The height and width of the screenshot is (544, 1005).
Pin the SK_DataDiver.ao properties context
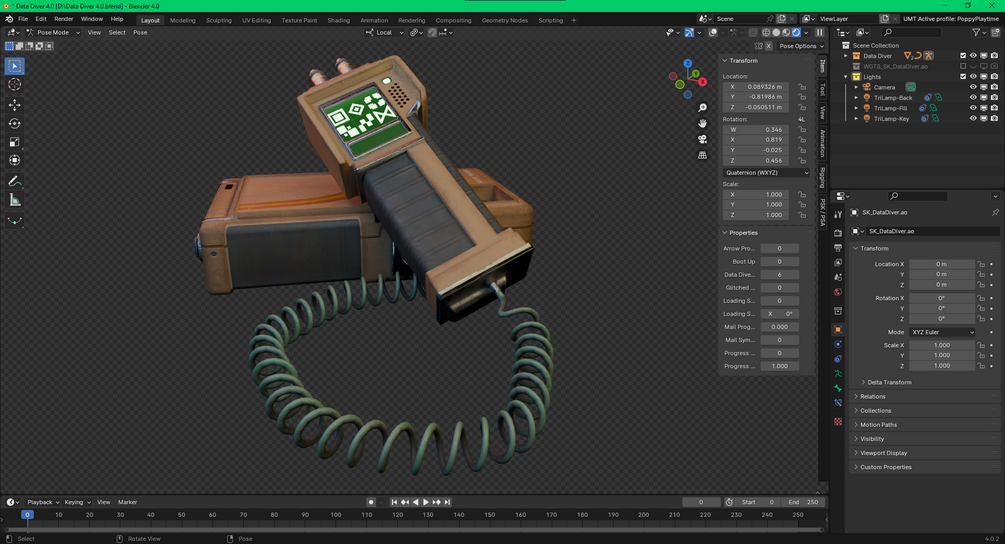point(995,212)
